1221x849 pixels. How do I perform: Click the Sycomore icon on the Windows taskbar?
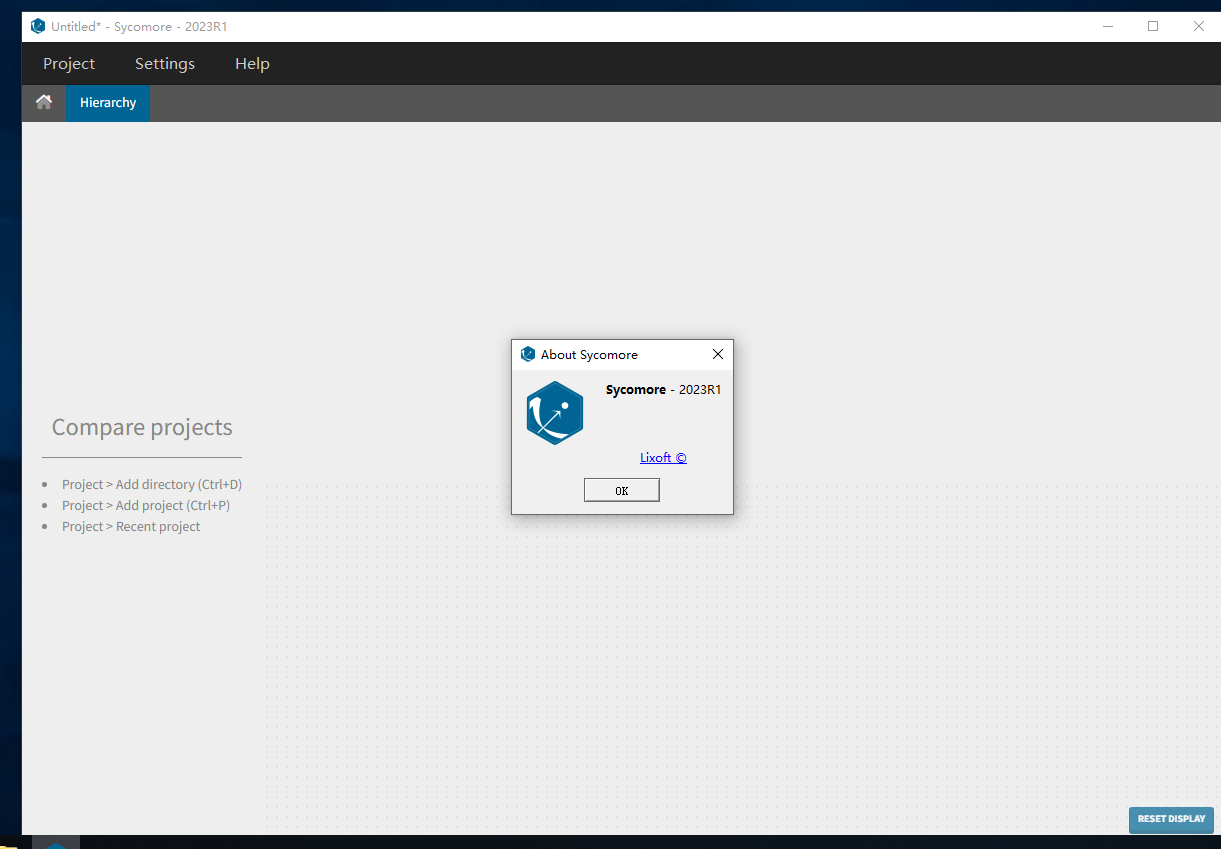click(56, 843)
